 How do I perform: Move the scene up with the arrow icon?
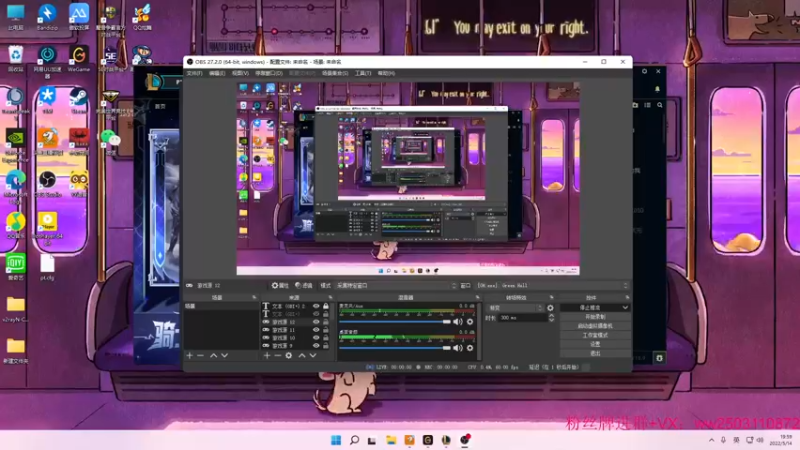(x=213, y=356)
